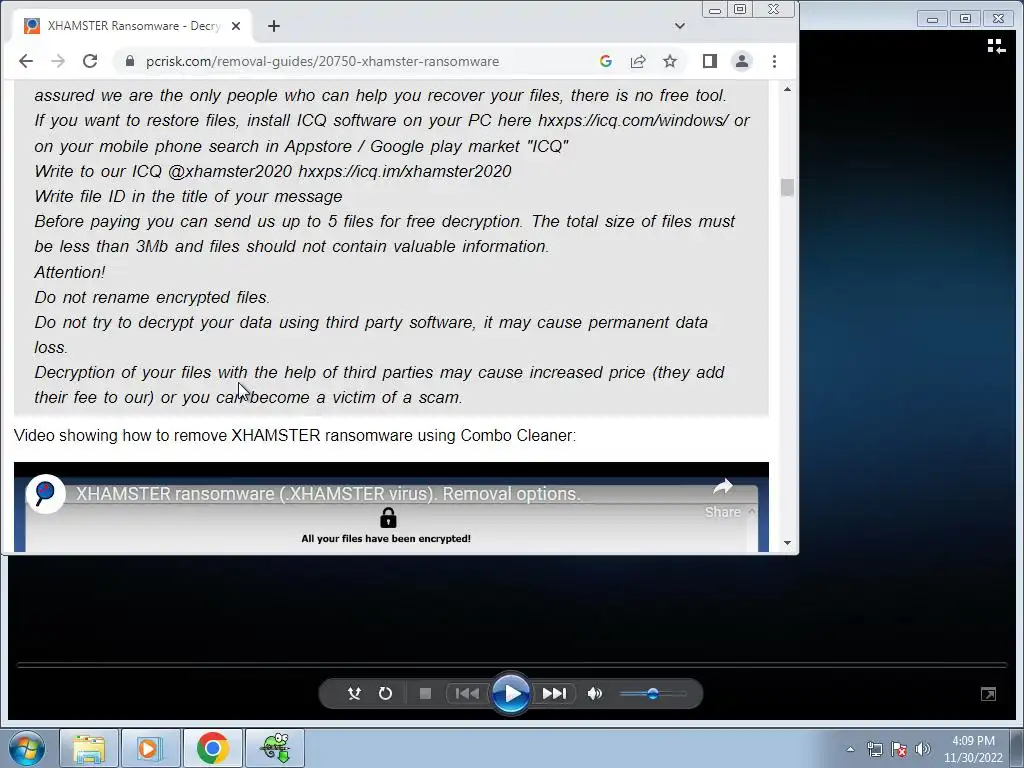The width and height of the screenshot is (1024, 768).
Task: Turn on shuffle in Media Player
Action: pyautogui.click(x=354, y=694)
